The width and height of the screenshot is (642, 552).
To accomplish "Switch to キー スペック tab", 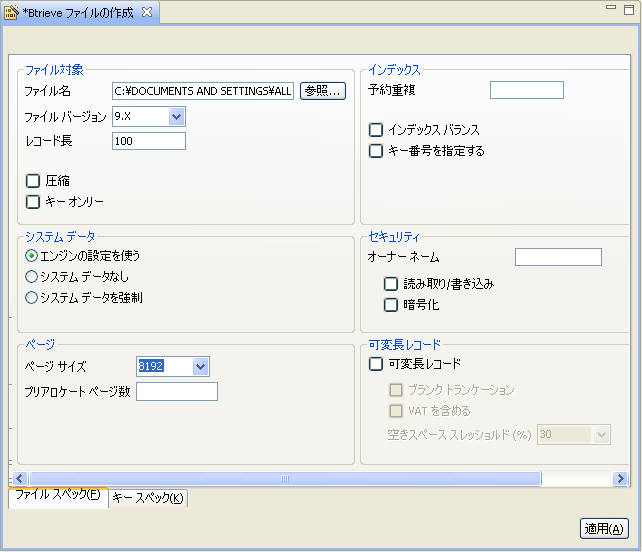I will point(148,498).
